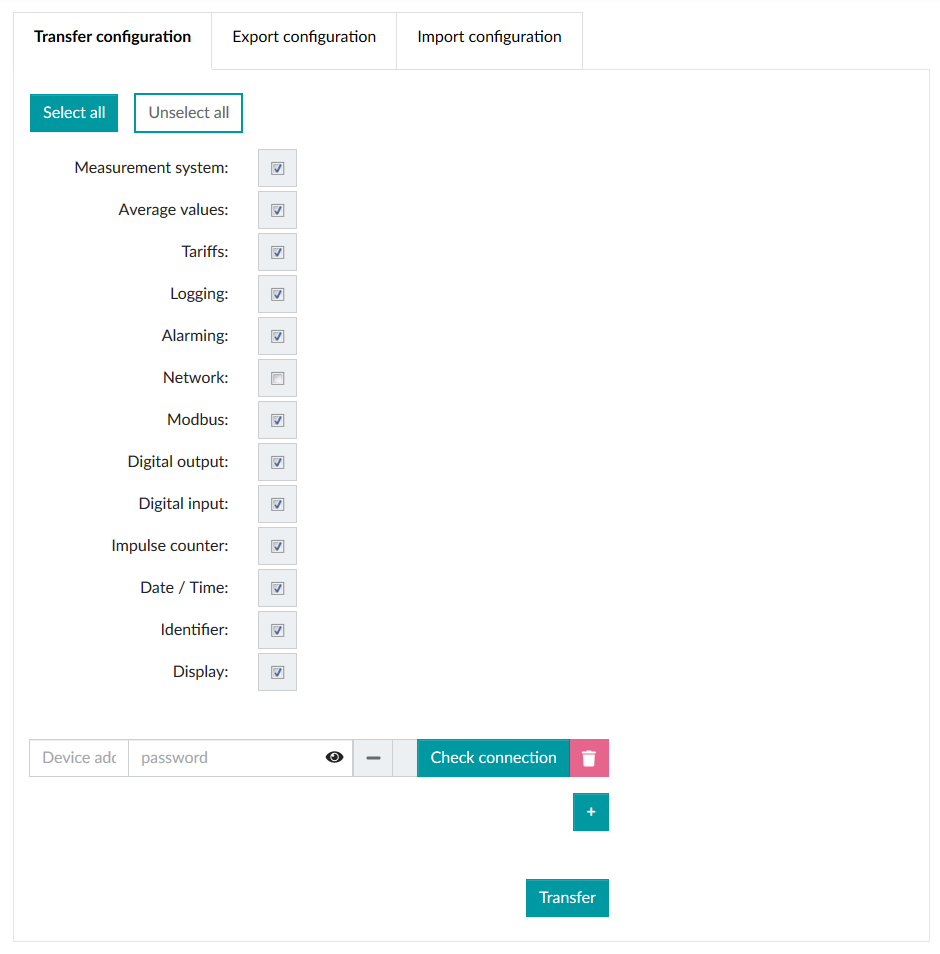
Task: Toggle the Impulse counter checkbox
Action: coord(277,546)
